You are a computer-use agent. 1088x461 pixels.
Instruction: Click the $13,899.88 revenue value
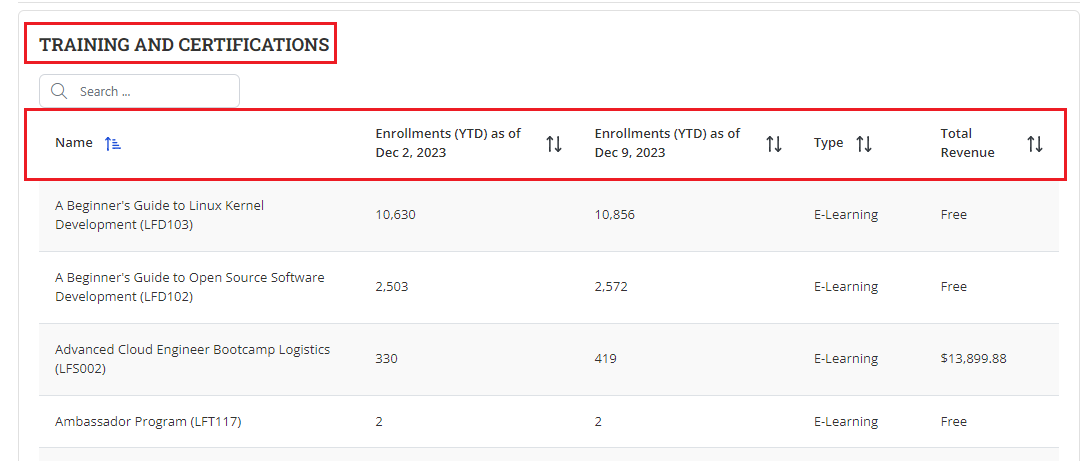click(973, 359)
